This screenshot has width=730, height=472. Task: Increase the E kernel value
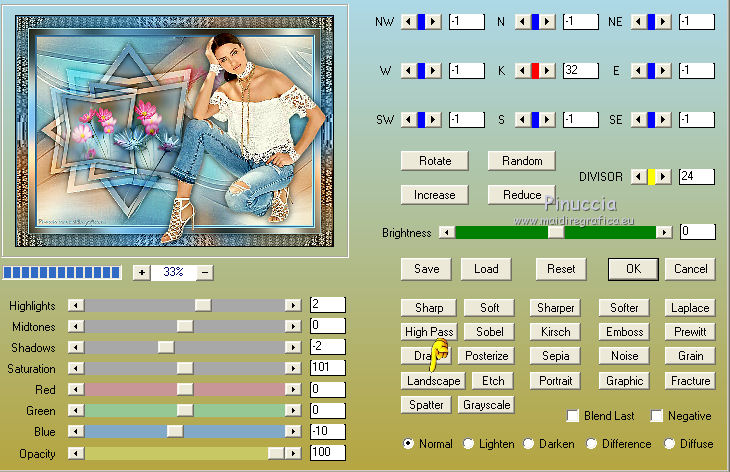(663, 71)
